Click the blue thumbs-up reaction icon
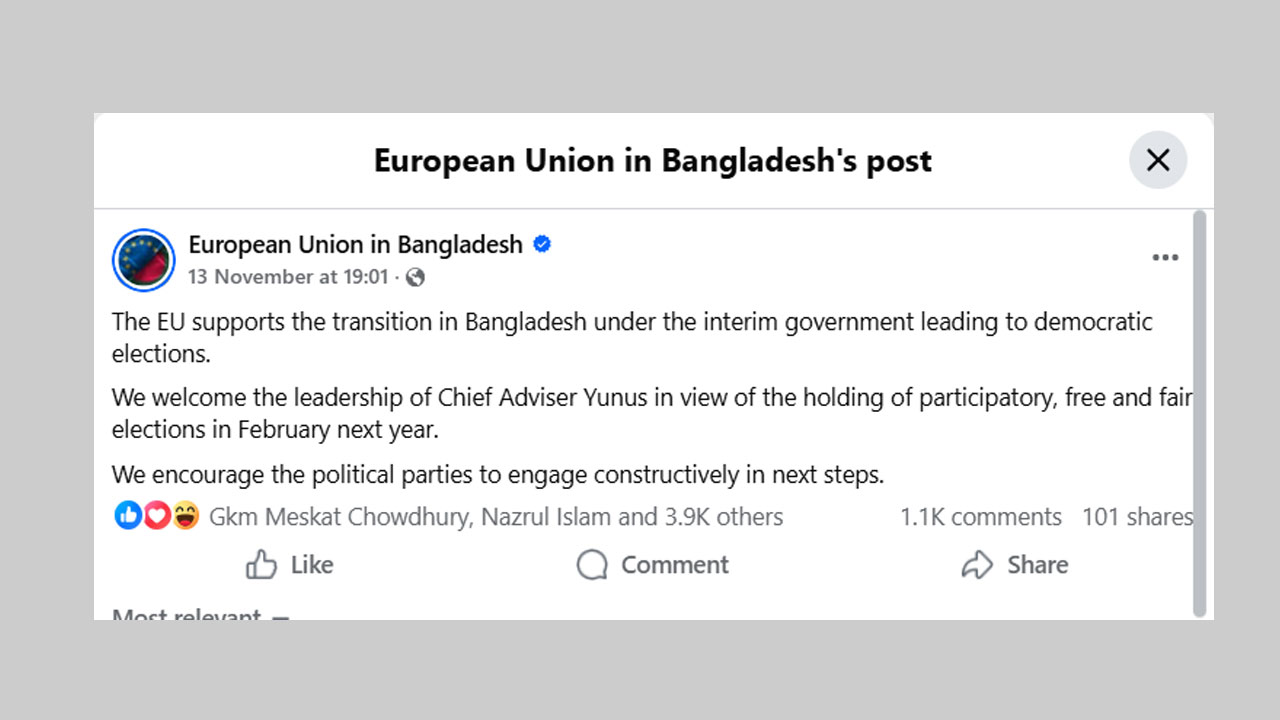Image resolution: width=1280 pixels, height=720 pixels. [128, 516]
